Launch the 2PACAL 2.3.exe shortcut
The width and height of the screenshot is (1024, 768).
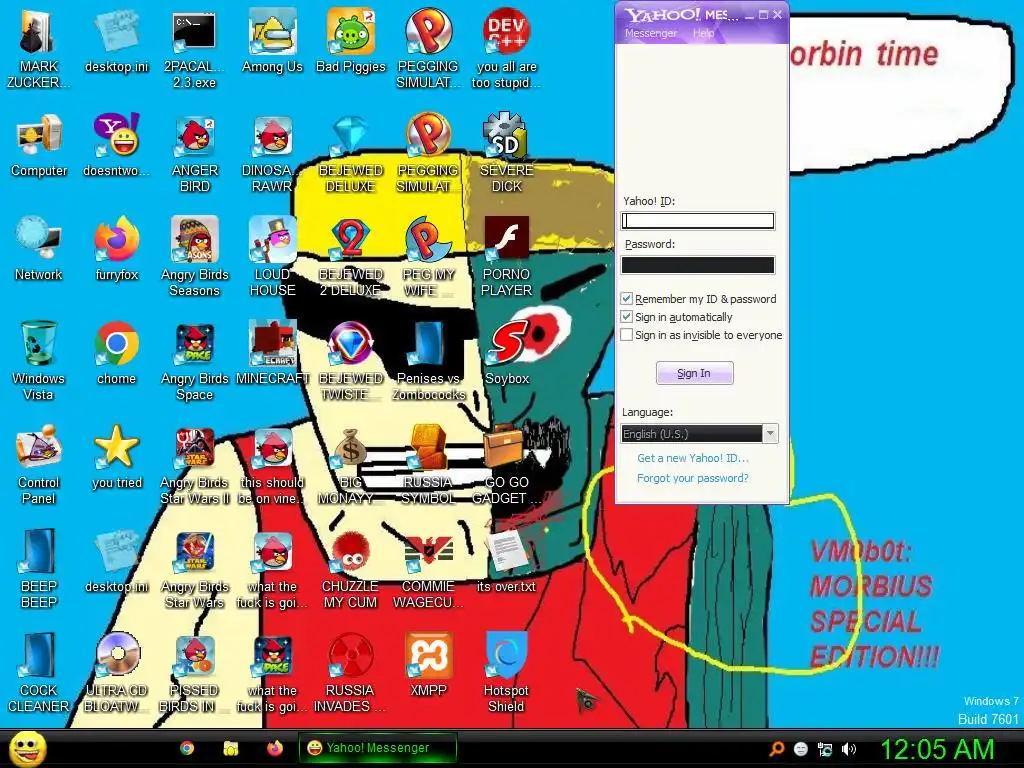[x=194, y=47]
